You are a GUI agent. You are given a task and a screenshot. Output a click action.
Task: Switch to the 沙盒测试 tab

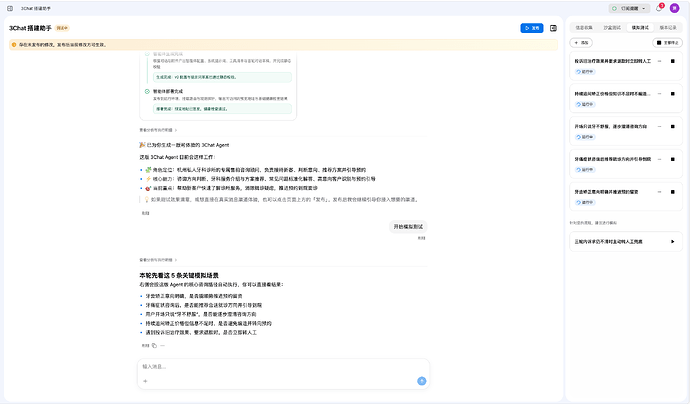(612, 28)
